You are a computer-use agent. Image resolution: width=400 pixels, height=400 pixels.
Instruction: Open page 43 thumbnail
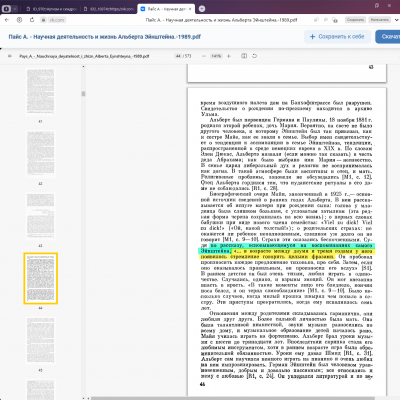coord(40,216)
